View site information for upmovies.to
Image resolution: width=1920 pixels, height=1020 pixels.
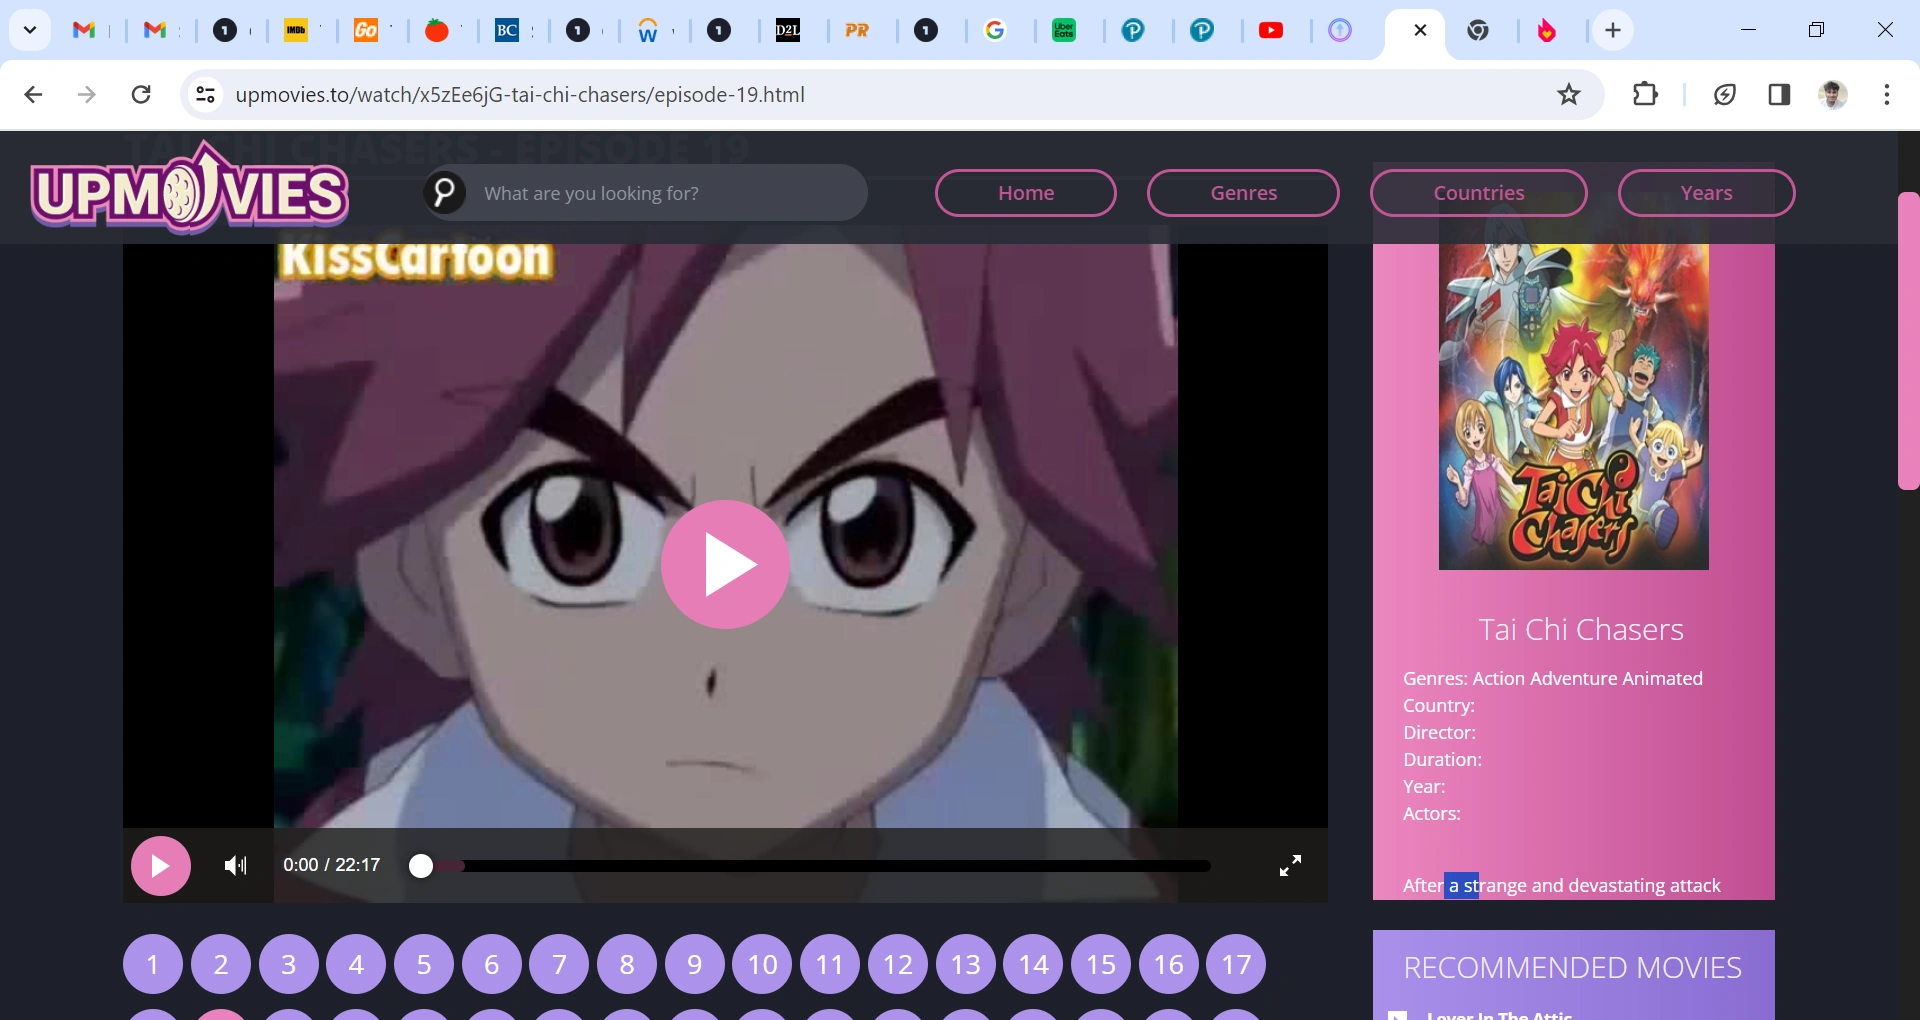[205, 94]
